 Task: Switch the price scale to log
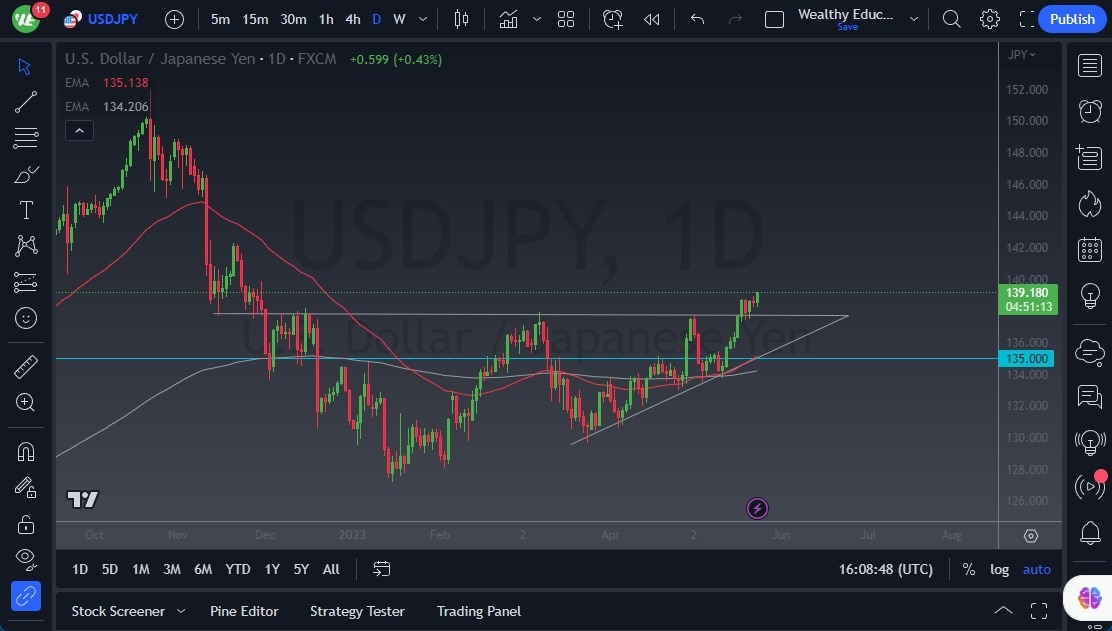coord(999,569)
